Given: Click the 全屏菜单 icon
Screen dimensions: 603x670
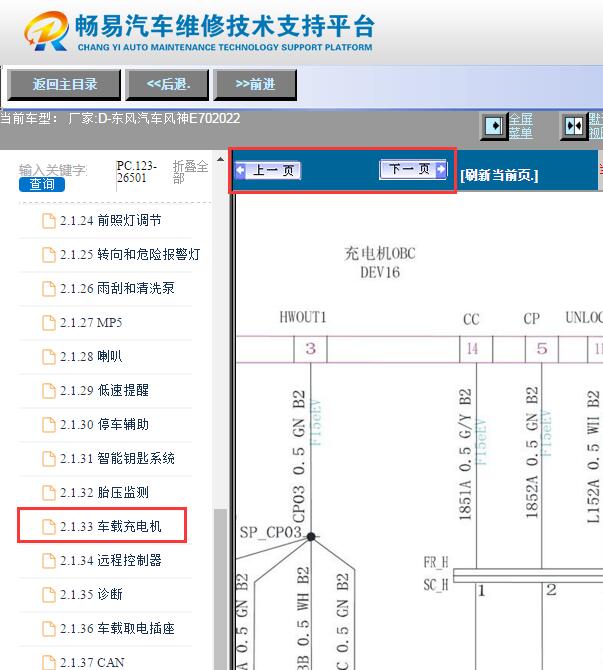Looking at the screenshot, I should click(494, 126).
